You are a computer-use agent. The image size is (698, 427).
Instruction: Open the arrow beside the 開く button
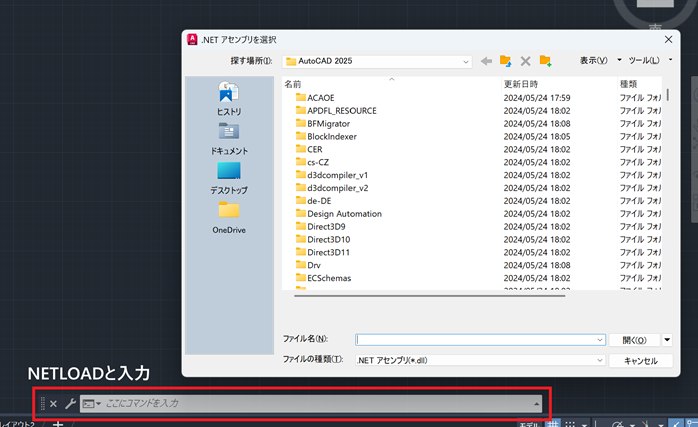pos(667,340)
